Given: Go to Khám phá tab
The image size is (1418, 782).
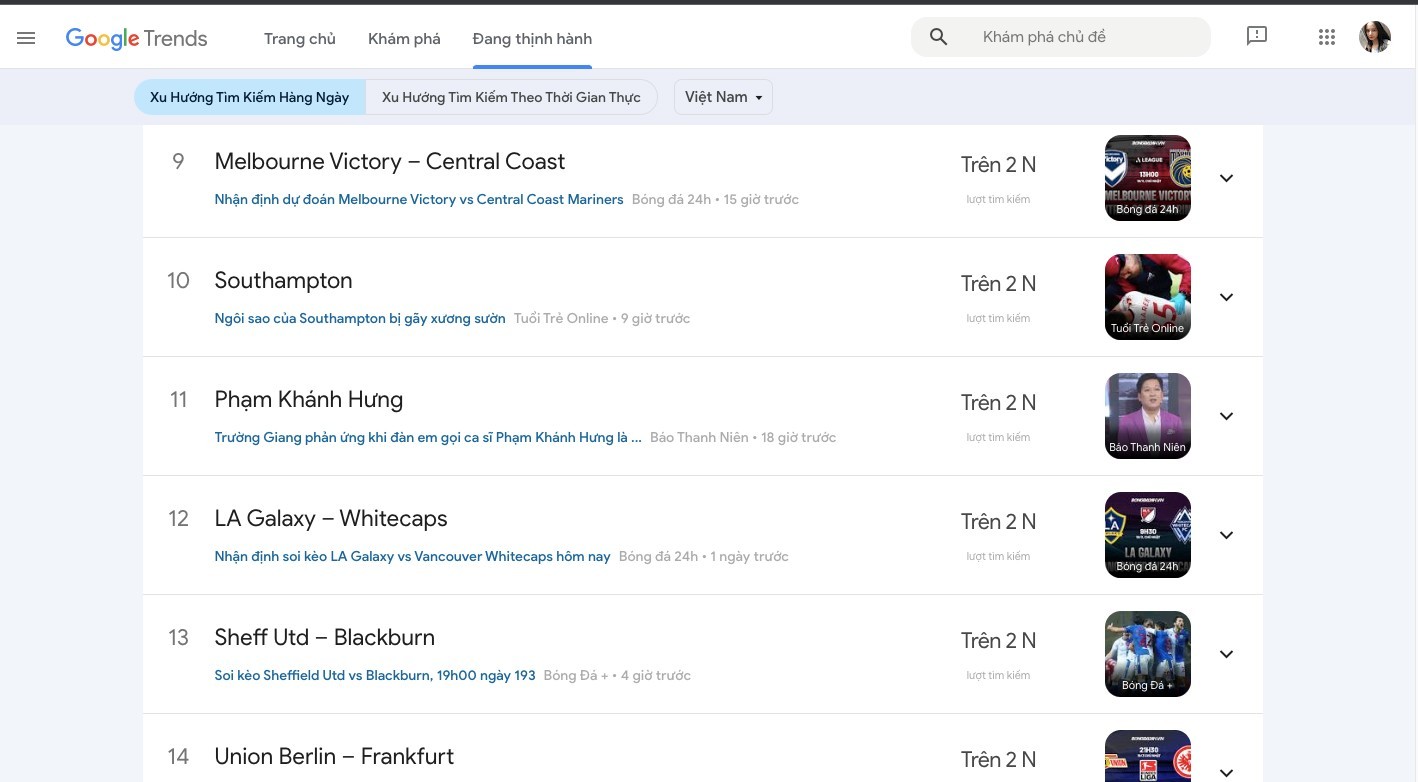Looking at the screenshot, I should (404, 38).
